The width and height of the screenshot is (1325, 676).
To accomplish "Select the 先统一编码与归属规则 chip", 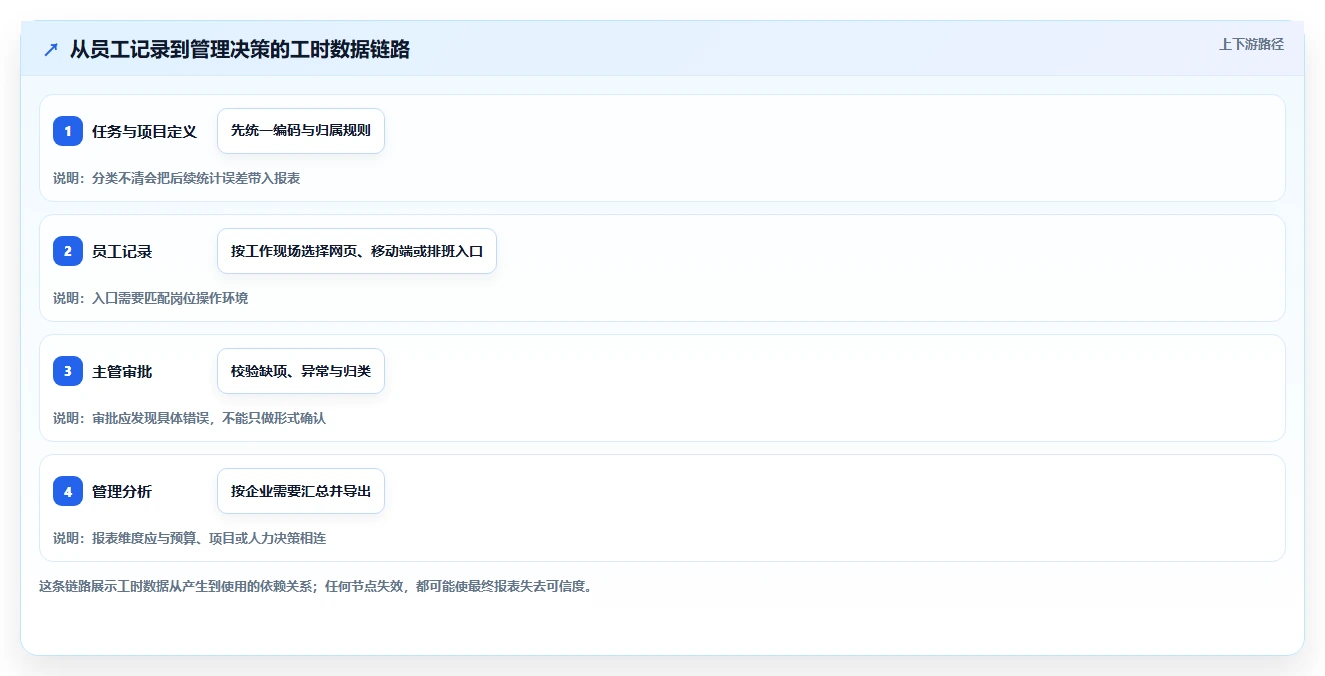I will pos(301,131).
